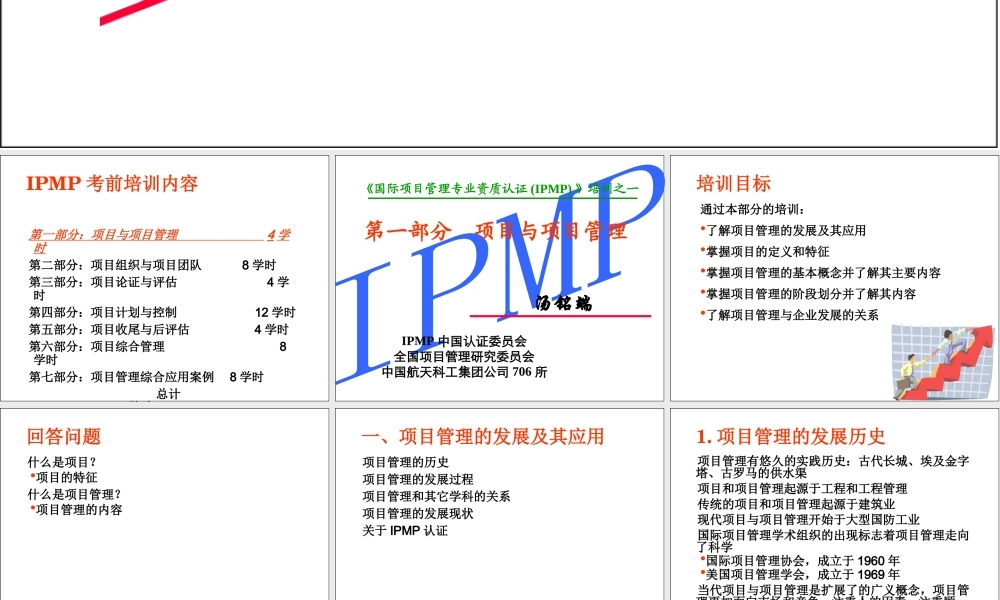Select bullet 美国项目管理学会,成立于 1969 年
Image resolution: width=1000 pixels, height=600 pixels.
pyautogui.click(x=800, y=574)
